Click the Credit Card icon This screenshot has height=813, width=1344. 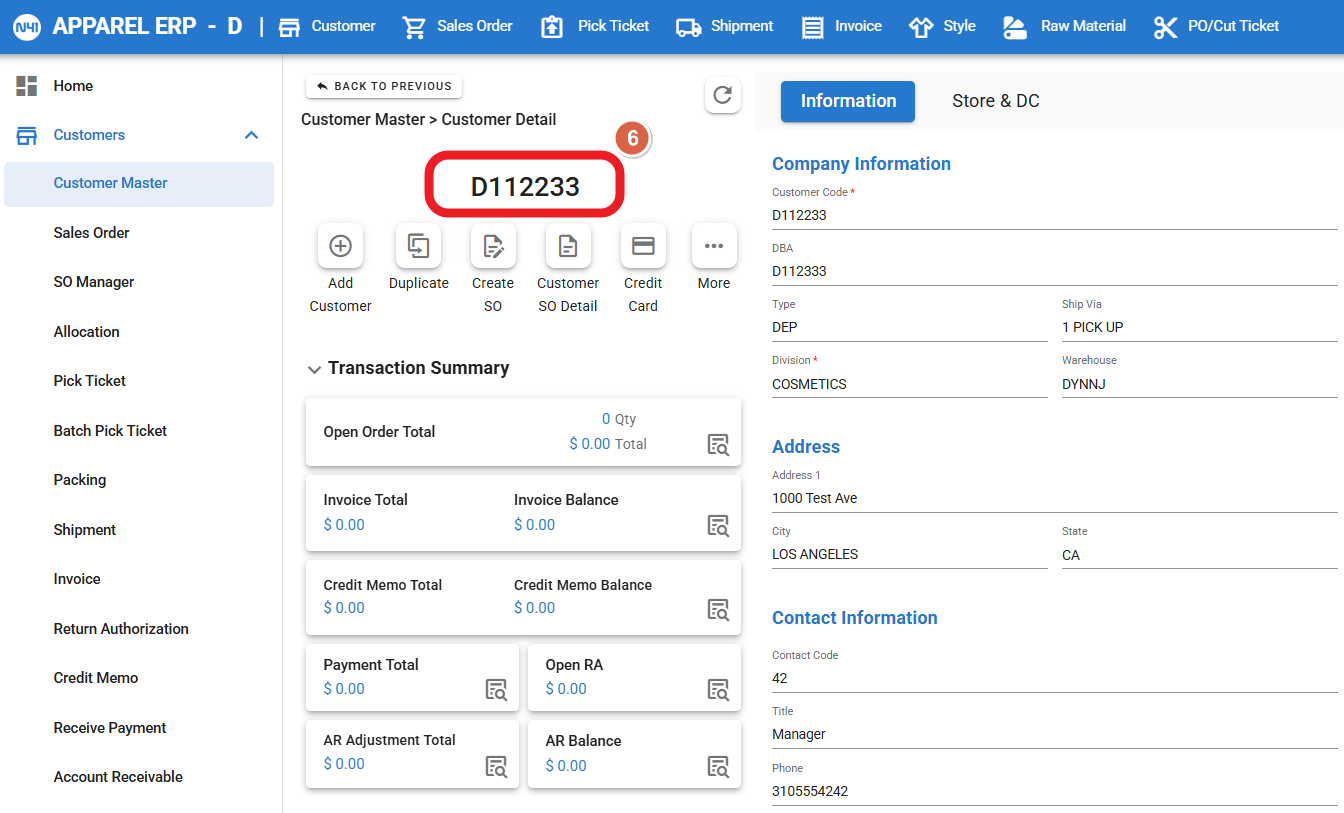coord(643,246)
